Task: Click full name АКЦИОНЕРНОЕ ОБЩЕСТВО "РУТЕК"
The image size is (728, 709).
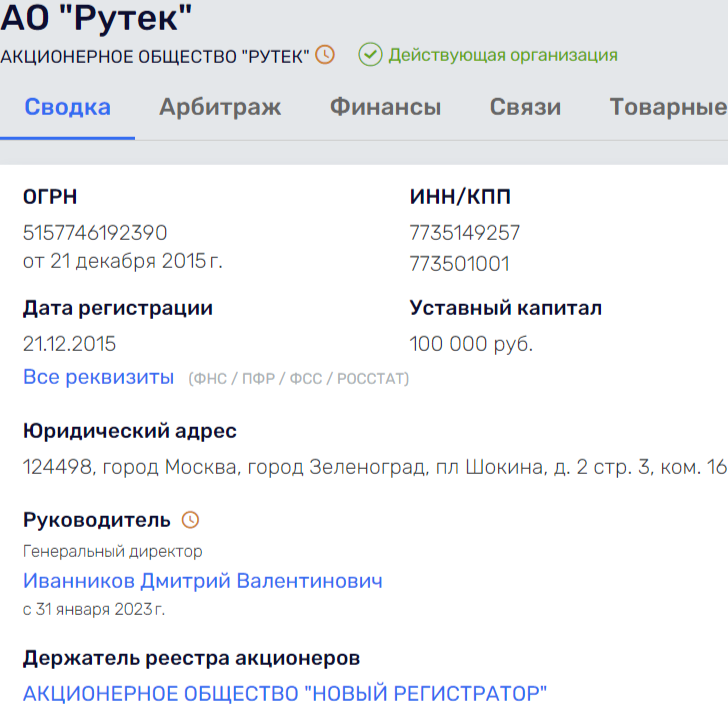Action: click(155, 57)
